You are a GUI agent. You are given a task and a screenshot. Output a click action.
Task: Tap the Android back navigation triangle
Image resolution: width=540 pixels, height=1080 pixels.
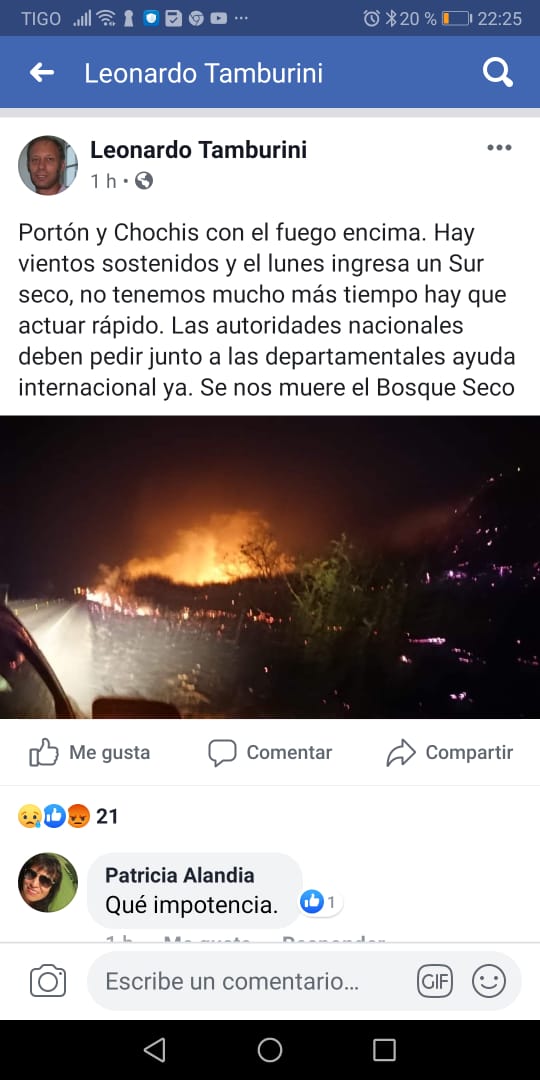coord(155,1050)
